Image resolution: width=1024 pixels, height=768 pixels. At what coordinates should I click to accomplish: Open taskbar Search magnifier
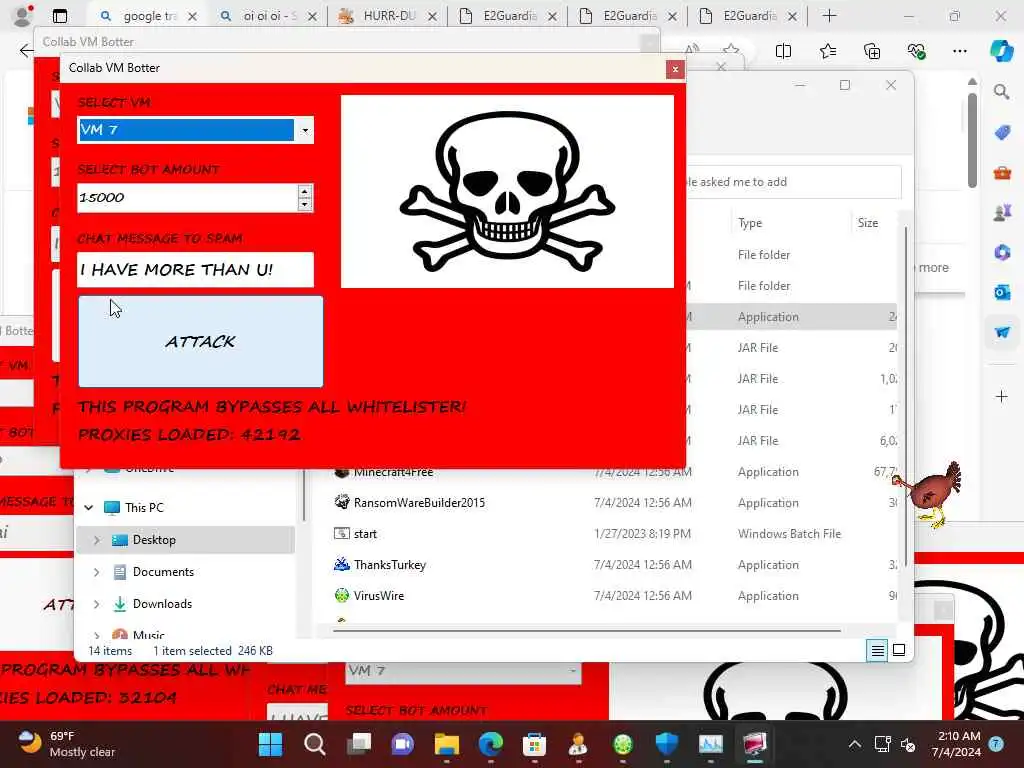314,744
